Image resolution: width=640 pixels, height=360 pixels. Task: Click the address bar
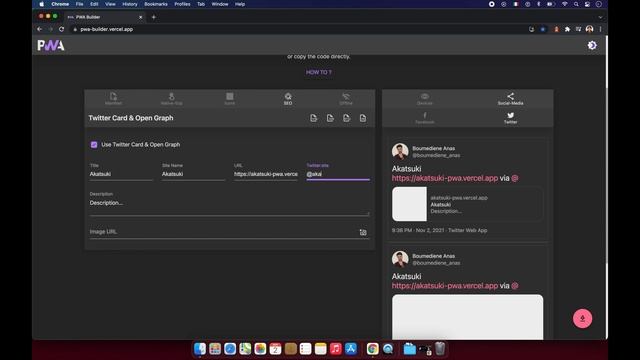298,29
